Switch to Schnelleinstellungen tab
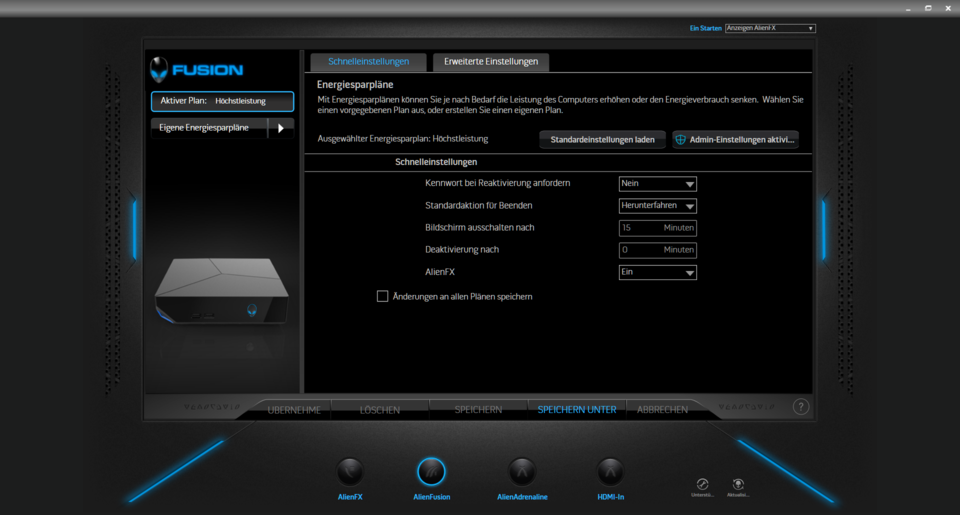The width and height of the screenshot is (960, 515). point(369,62)
